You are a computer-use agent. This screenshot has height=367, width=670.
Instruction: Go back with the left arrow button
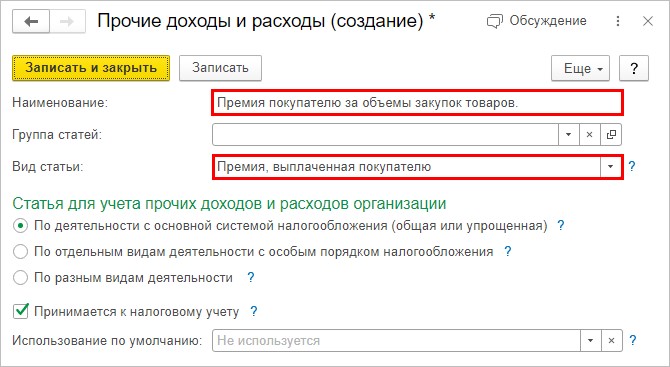pyautogui.click(x=31, y=21)
